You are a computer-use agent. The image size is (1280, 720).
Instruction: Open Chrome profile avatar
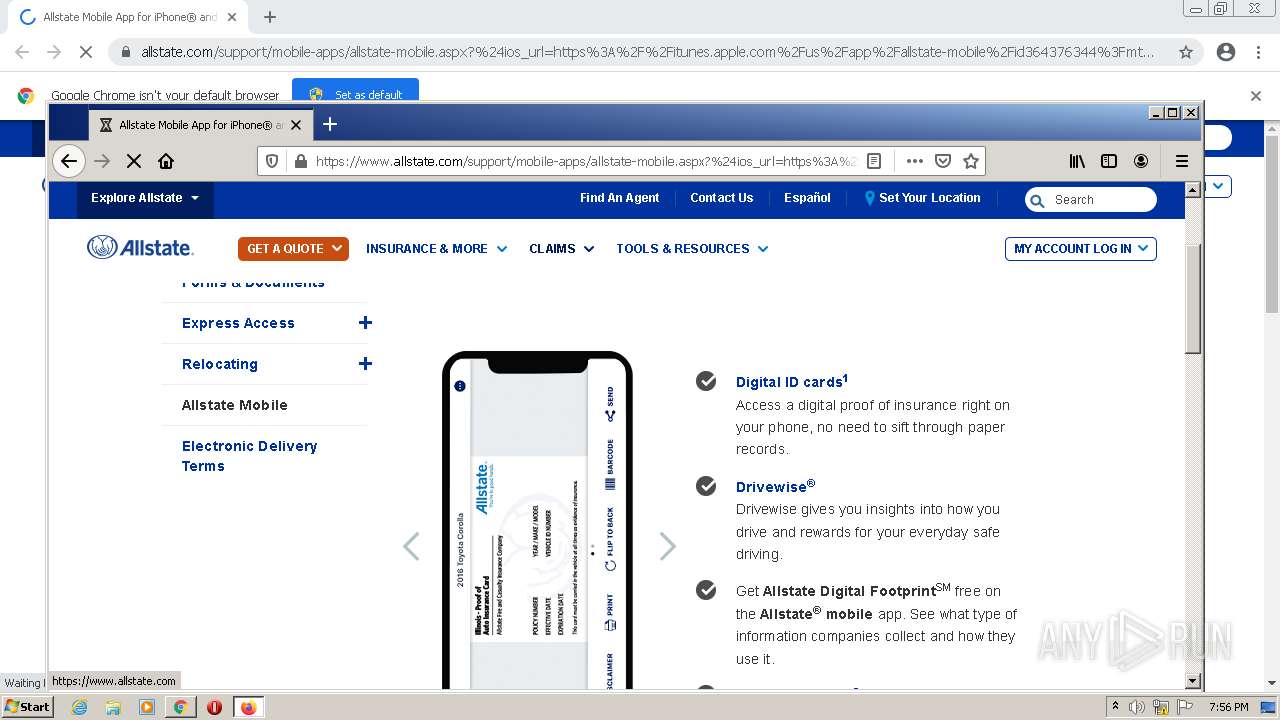coord(1226,52)
